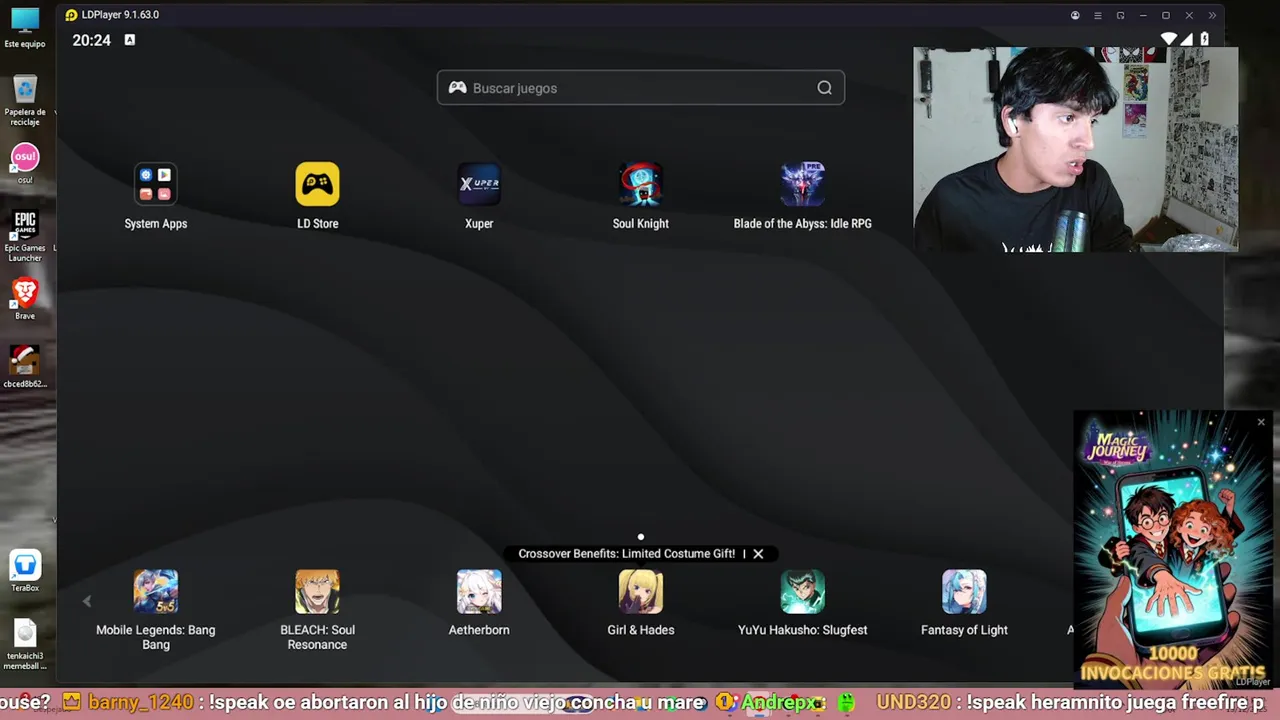The height and width of the screenshot is (720, 1280).
Task: Open LDPlayer user account icon
Action: (1075, 15)
